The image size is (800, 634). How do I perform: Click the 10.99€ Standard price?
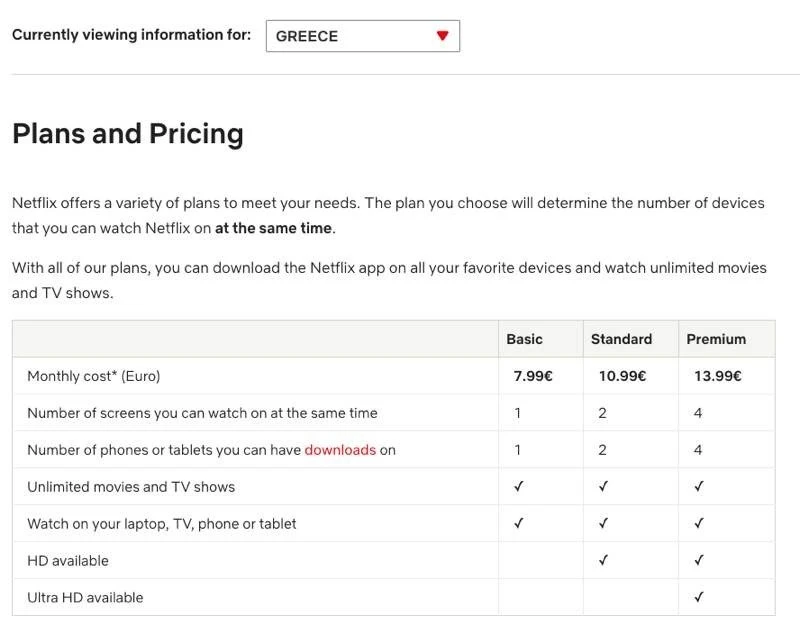point(622,376)
